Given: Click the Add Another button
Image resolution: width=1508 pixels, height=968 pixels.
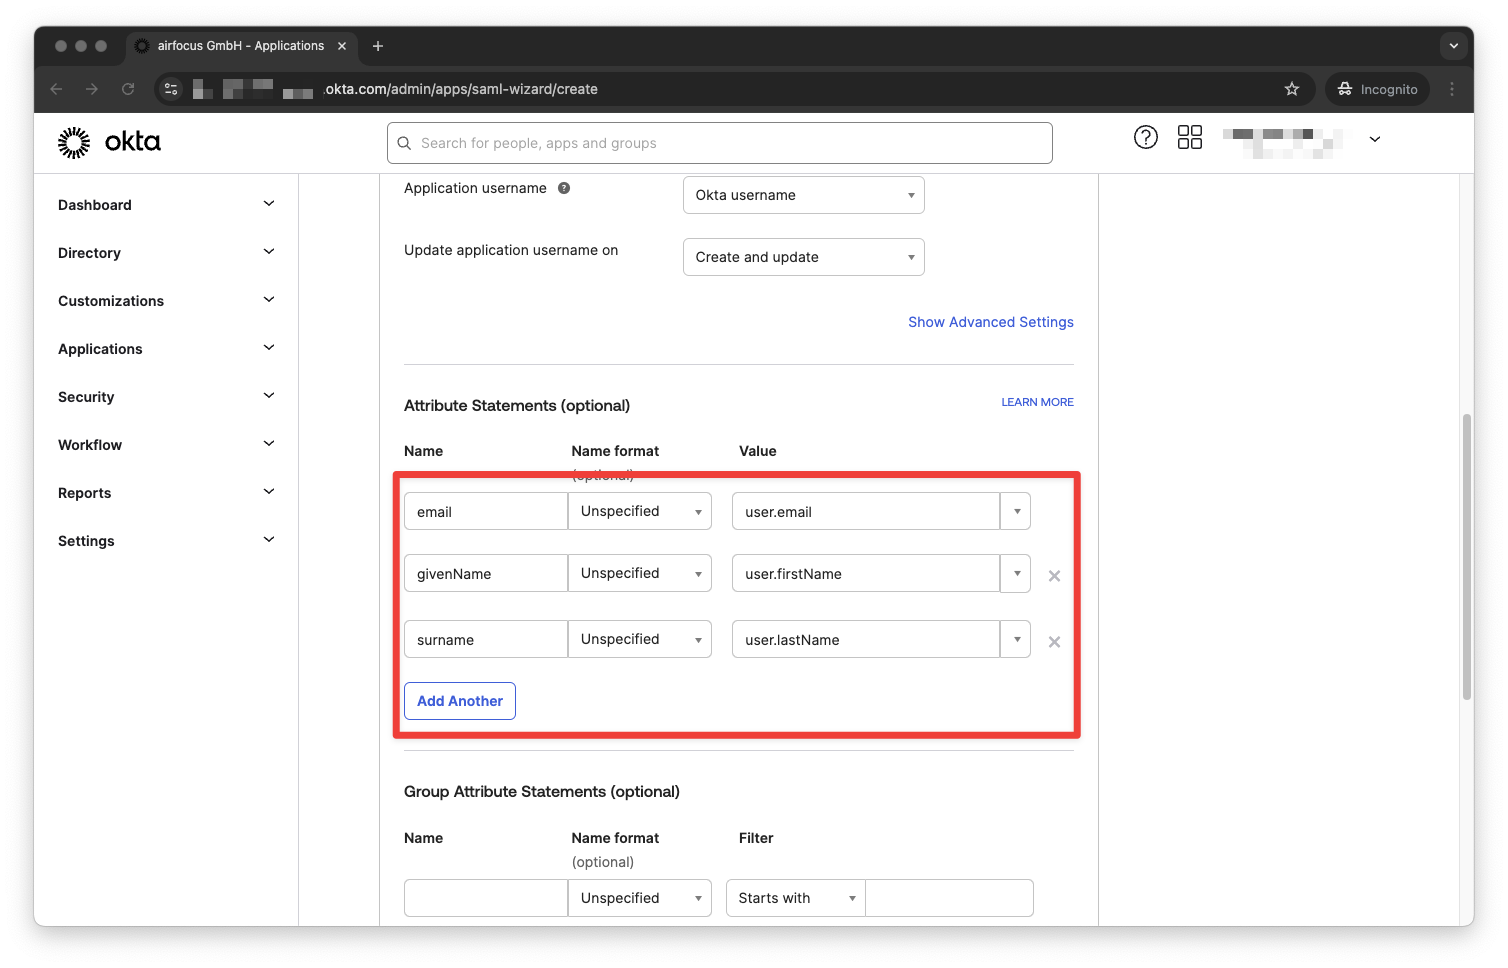Looking at the screenshot, I should click(459, 700).
